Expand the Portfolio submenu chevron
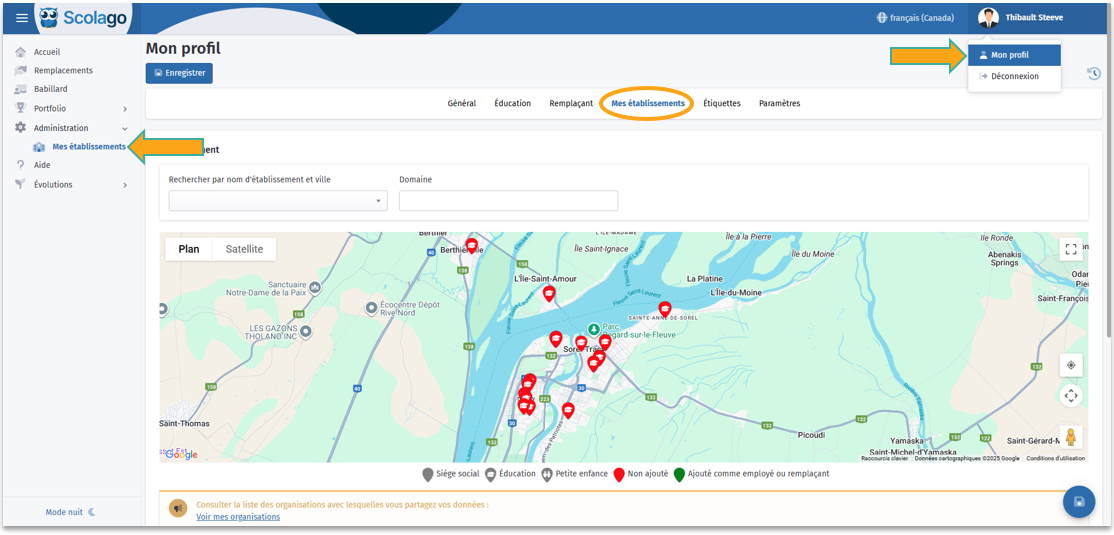 tap(125, 109)
